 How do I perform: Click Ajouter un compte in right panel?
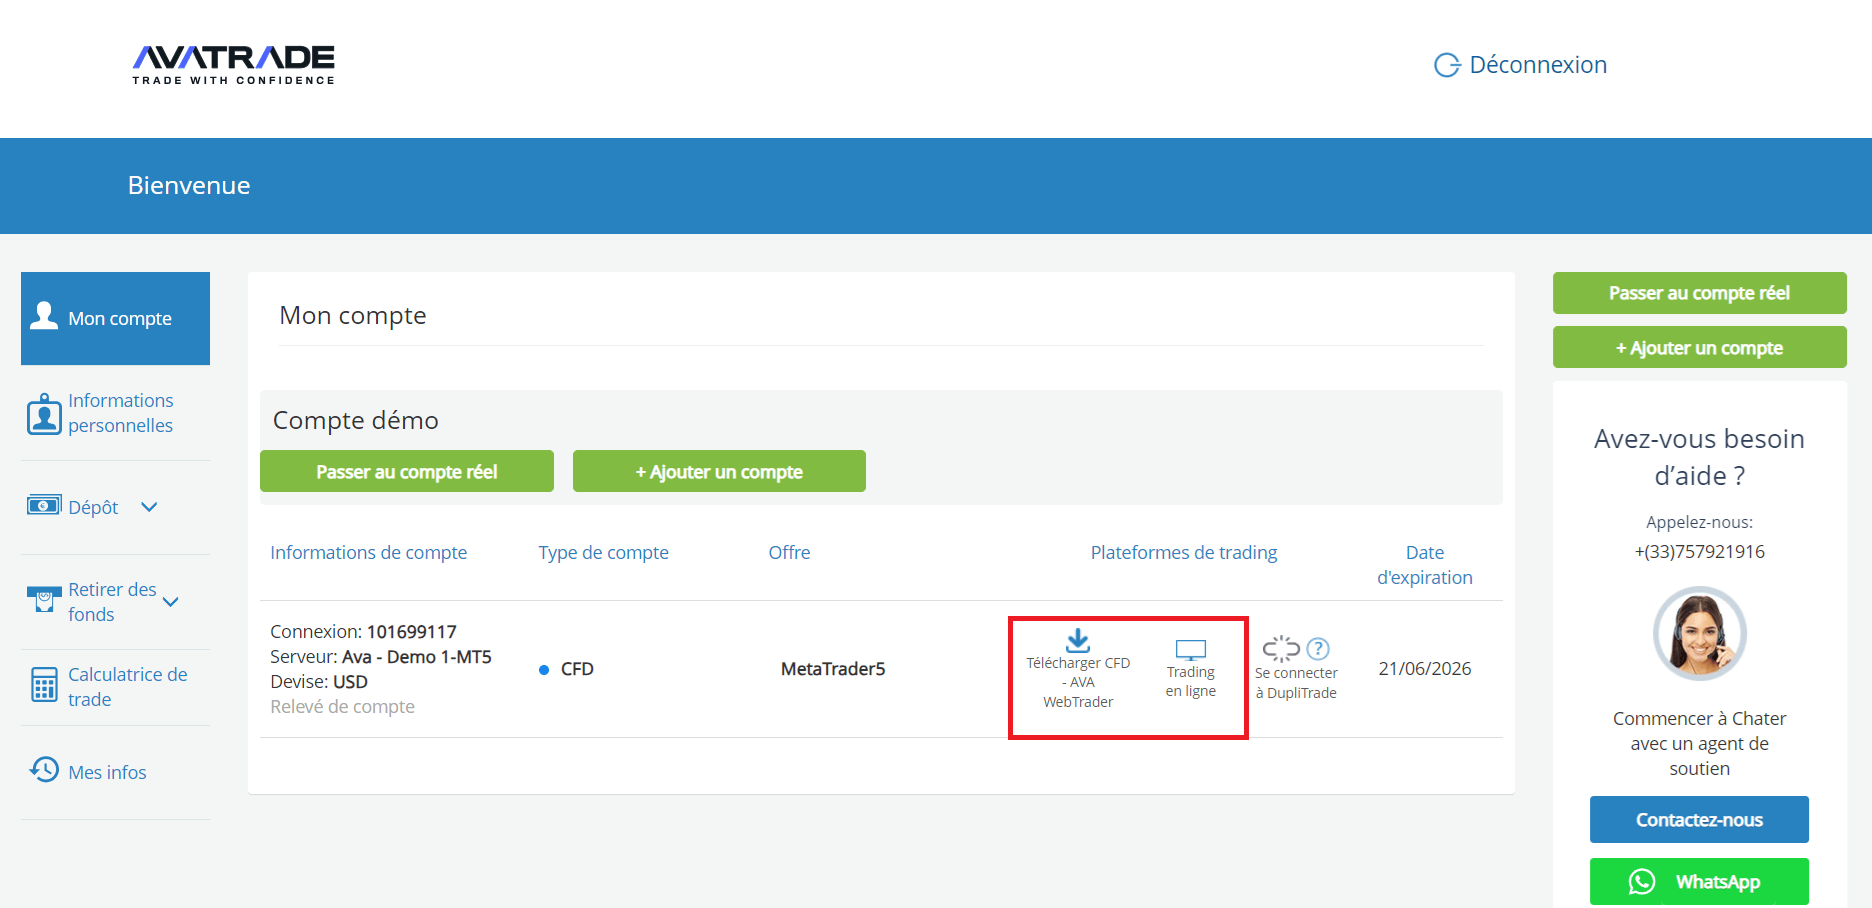[x=1698, y=348]
